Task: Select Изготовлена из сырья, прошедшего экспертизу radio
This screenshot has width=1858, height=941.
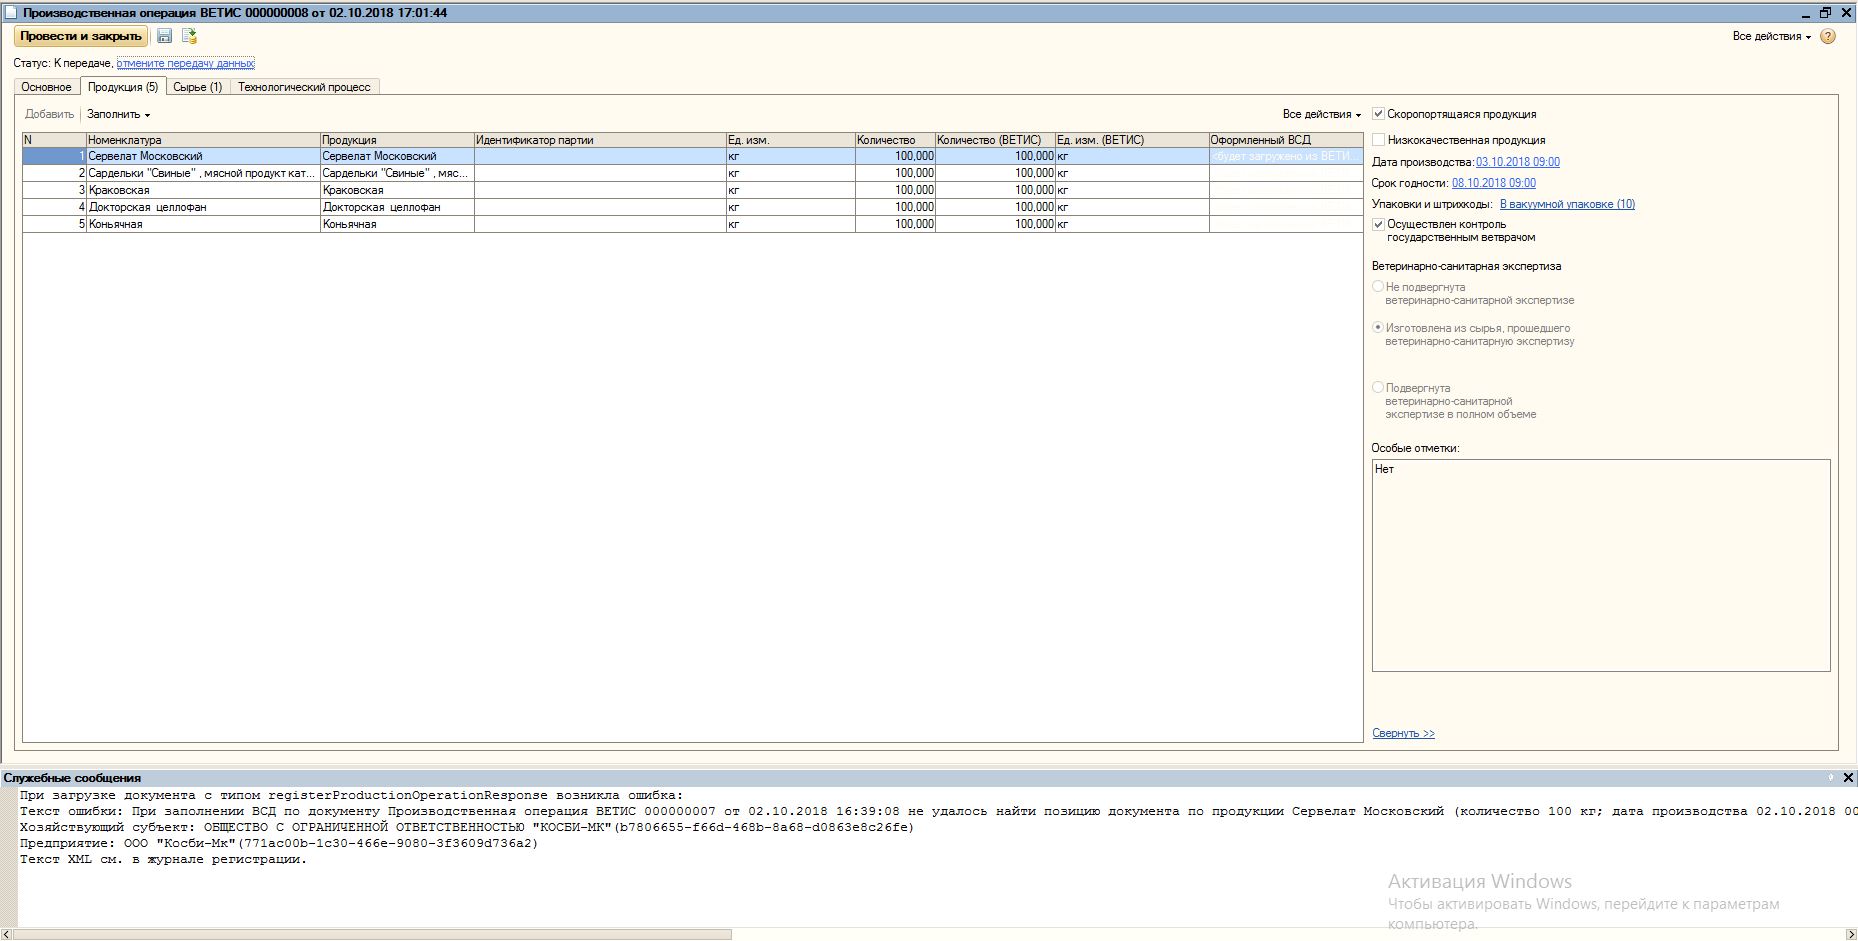Action: click(x=1378, y=328)
